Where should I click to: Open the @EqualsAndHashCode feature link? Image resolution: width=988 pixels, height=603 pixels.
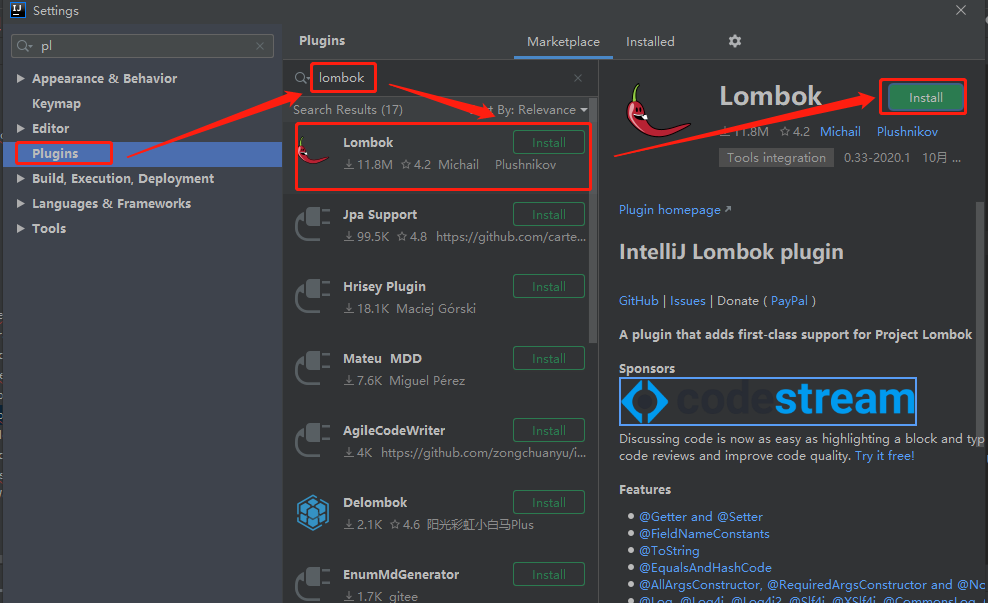(x=705, y=568)
